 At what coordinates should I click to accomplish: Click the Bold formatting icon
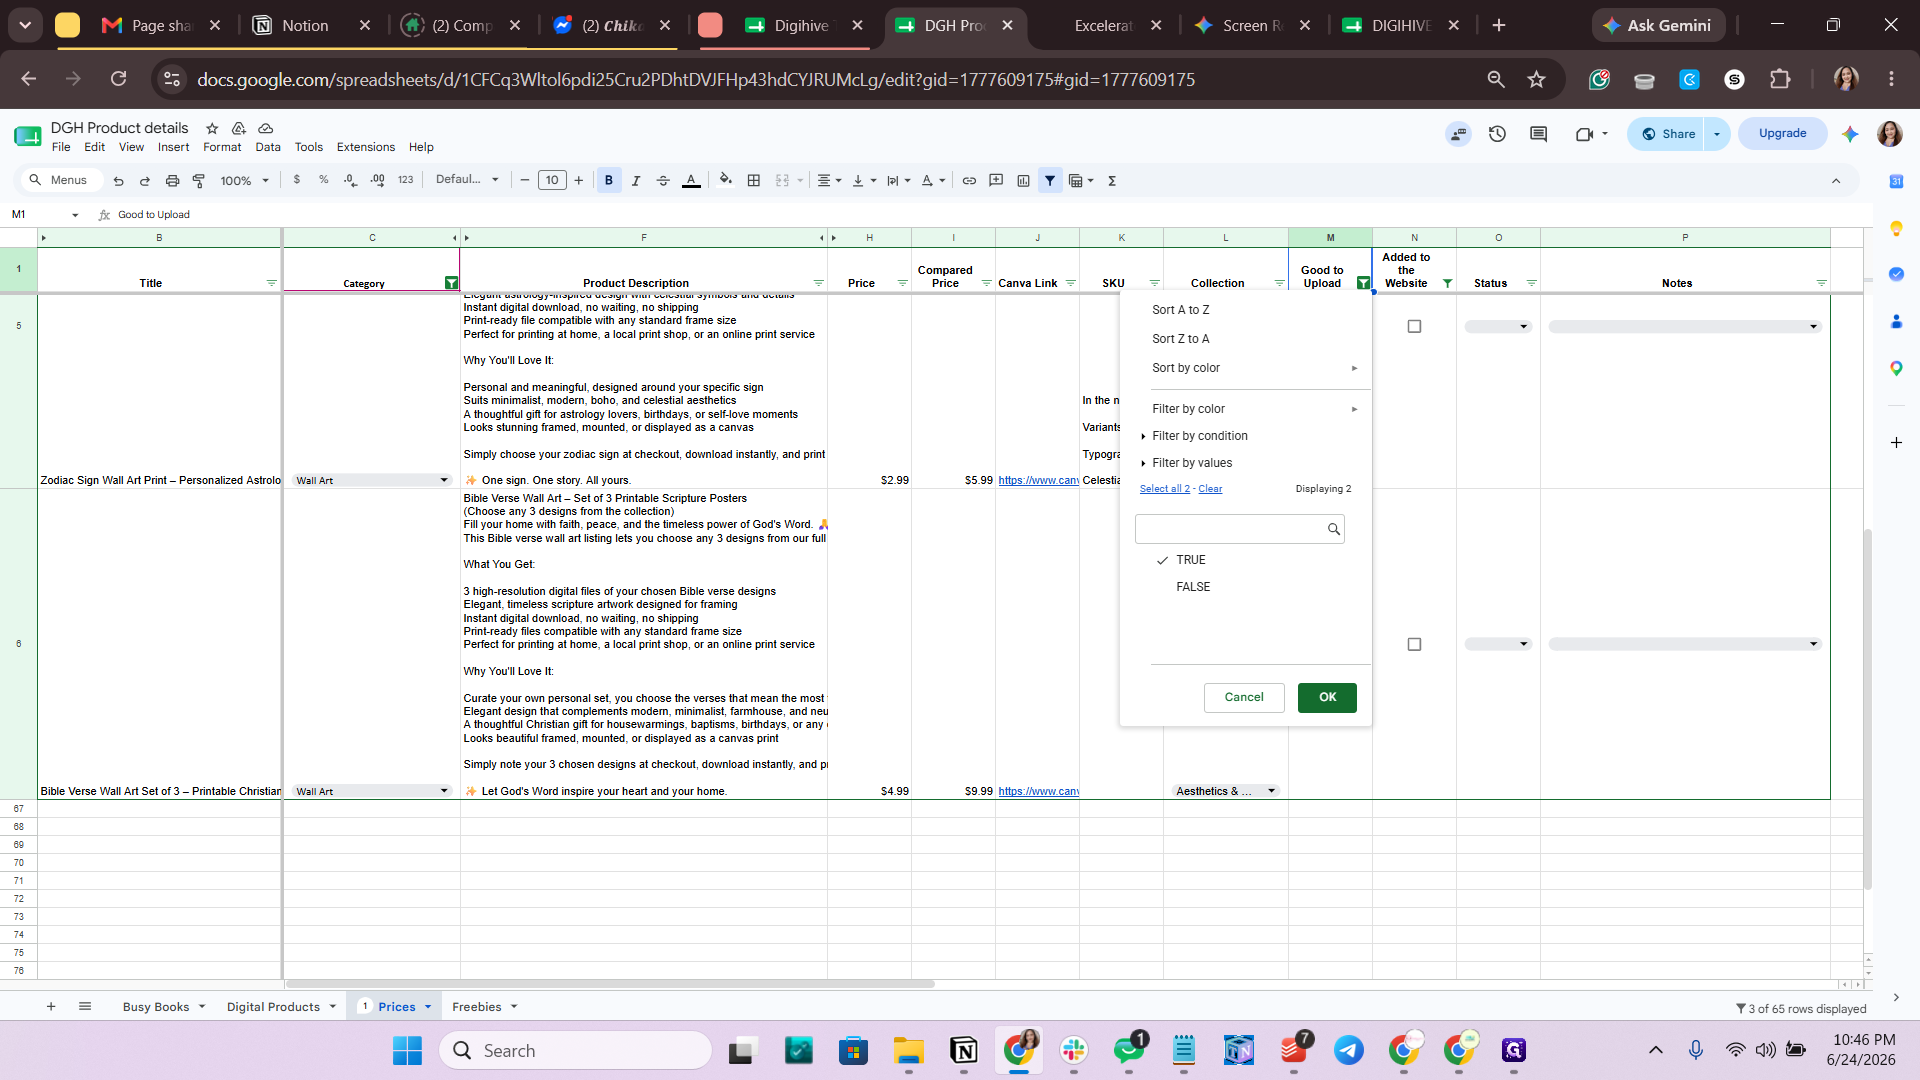click(608, 181)
